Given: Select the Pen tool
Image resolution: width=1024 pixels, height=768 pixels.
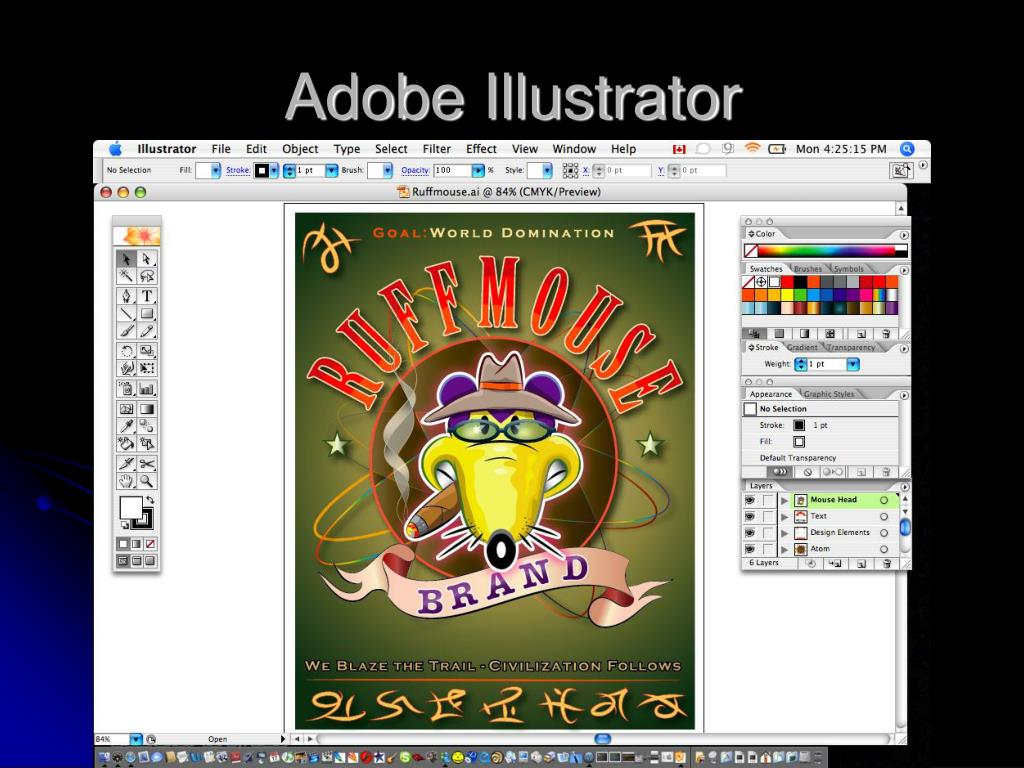Looking at the screenshot, I should [127, 296].
